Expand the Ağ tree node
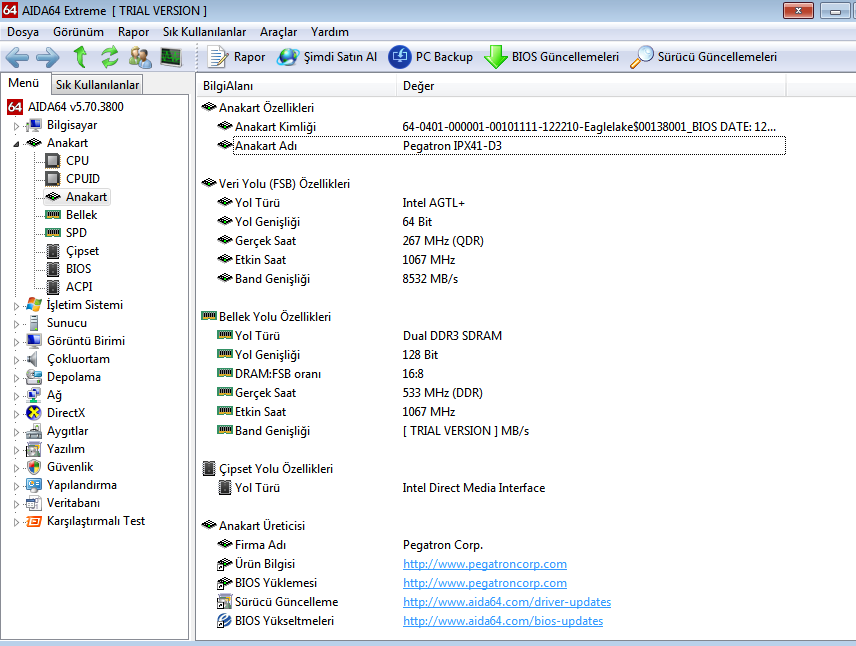This screenshot has width=856, height=646. (16, 396)
